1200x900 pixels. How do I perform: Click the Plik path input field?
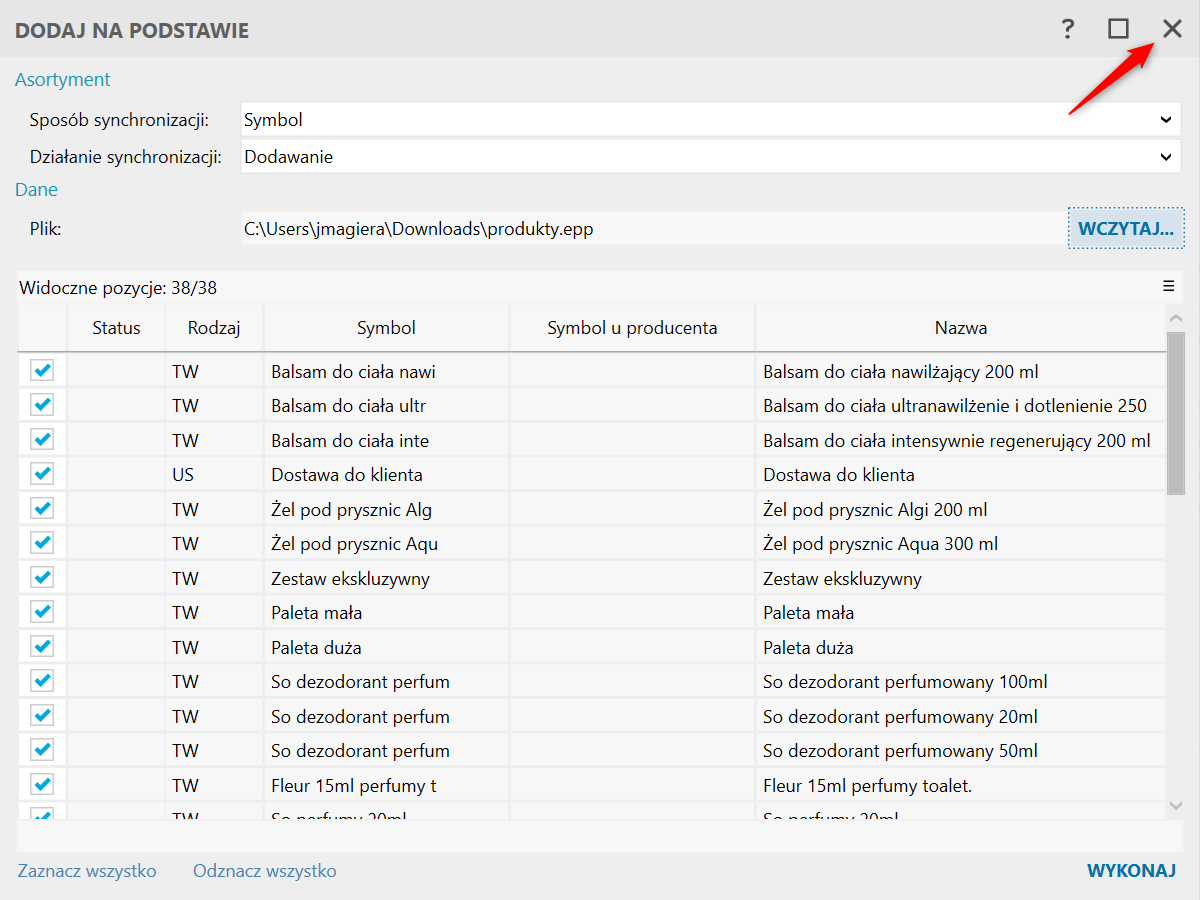[x=650, y=229]
